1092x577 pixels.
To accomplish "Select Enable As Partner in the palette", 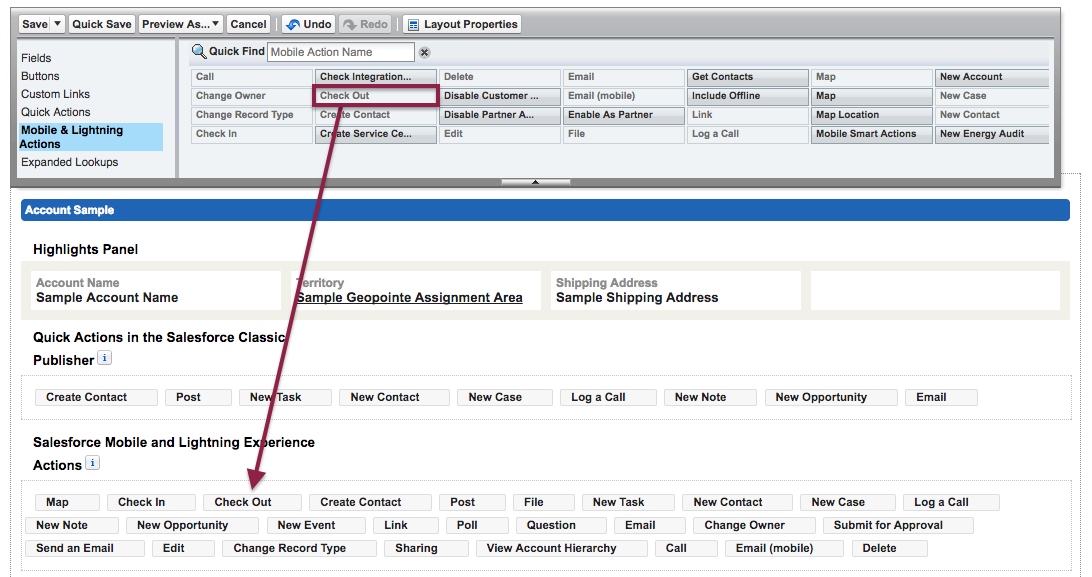I will point(624,115).
